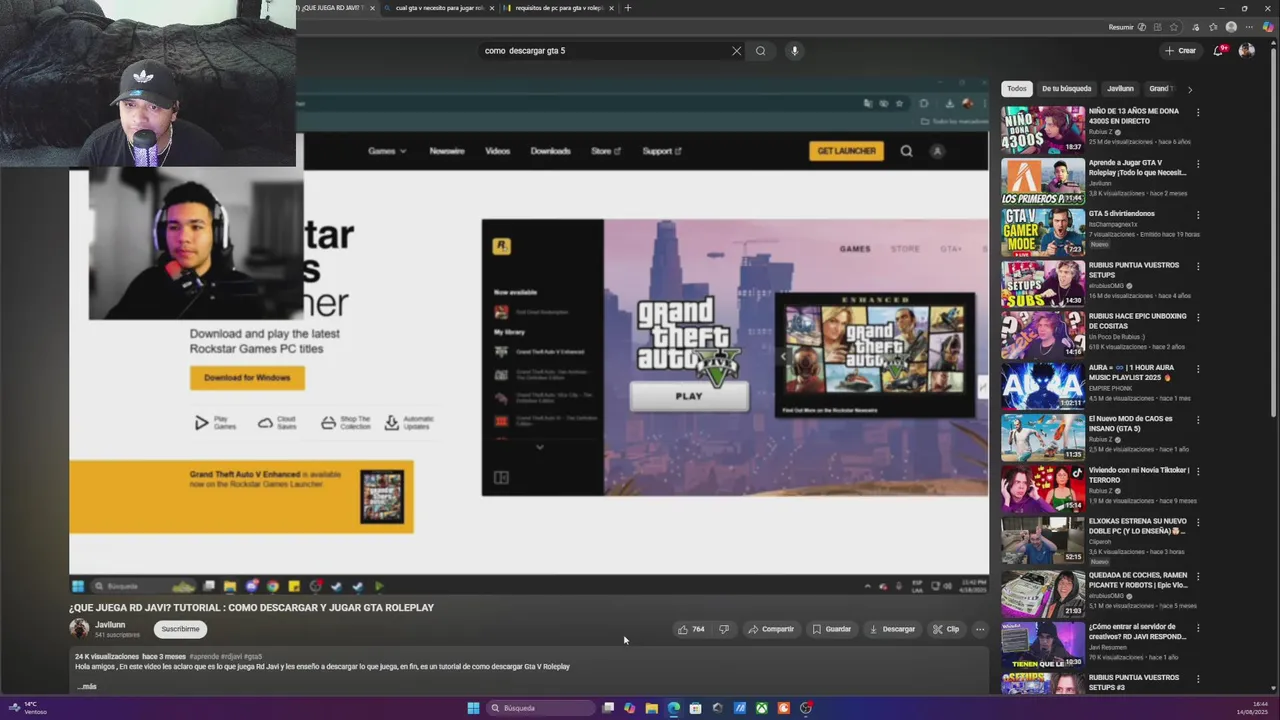Click Windows taskbar Búsqueda search box

[538, 708]
